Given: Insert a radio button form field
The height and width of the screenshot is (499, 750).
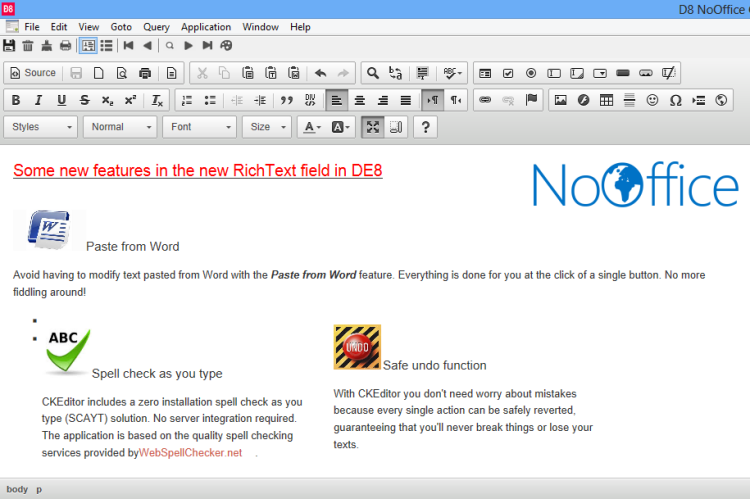Looking at the screenshot, I should click(531, 73).
